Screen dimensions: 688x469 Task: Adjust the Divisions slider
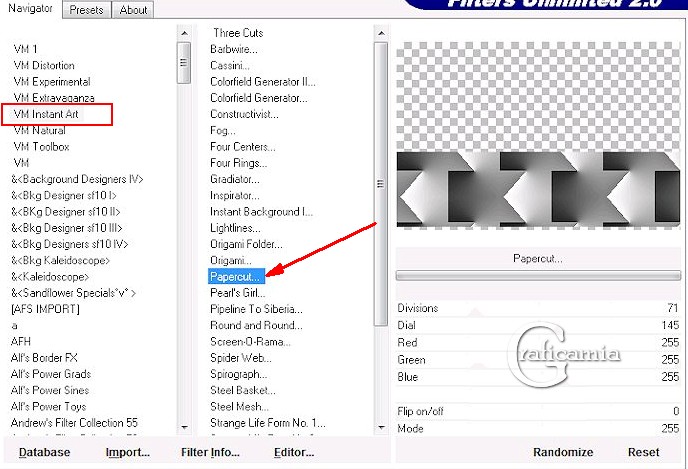pyautogui.click(x=538, y=308)
